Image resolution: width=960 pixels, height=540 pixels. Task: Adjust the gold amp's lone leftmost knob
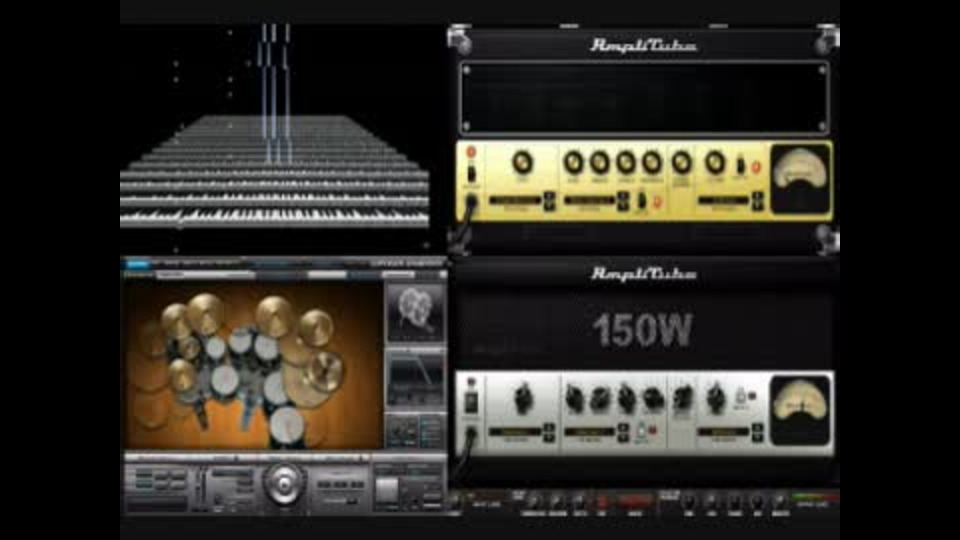(x=522, y=163)
